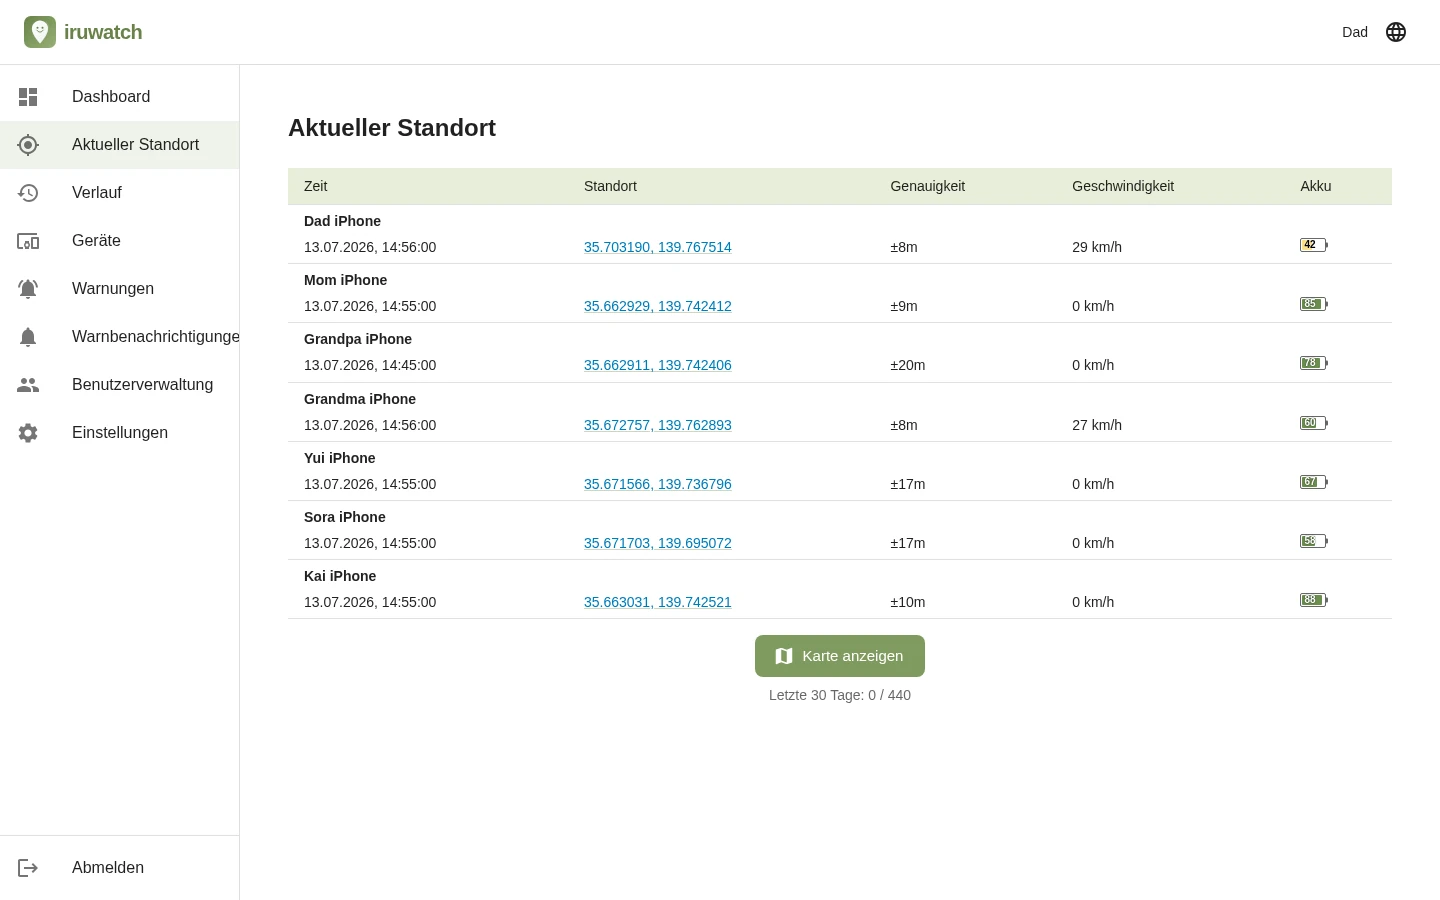This screenshot has height=900, width=1440.
Task: Click the Warnungen alarm bell icon
Action: pyautogui.click(x=28, y=289)
